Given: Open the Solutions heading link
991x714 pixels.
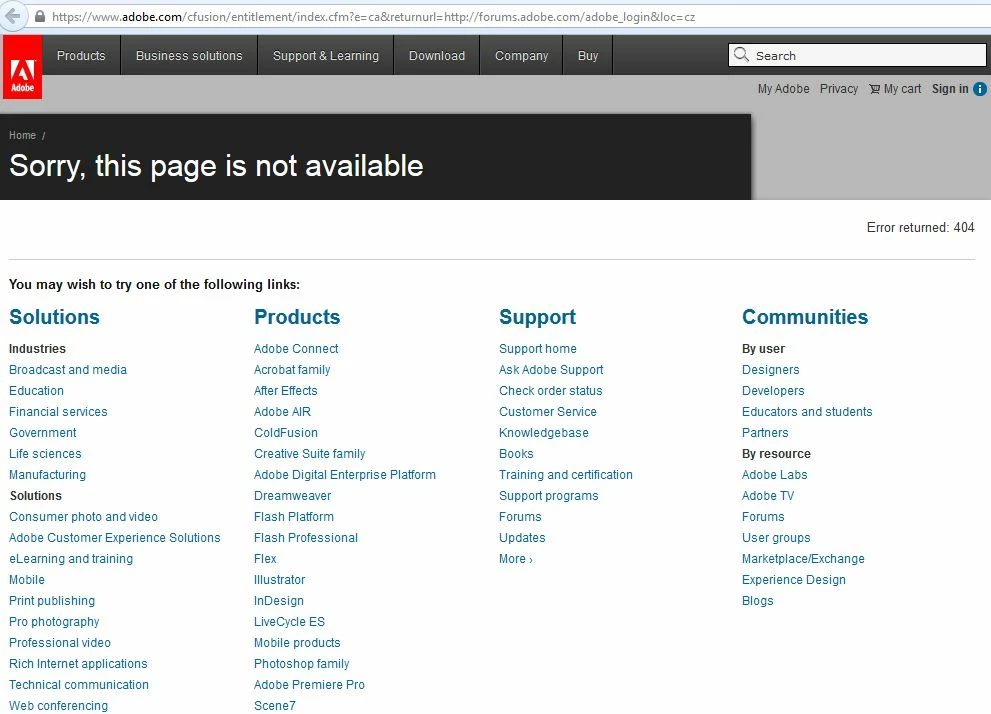Looking at the screenshot, I should [54, 317].
